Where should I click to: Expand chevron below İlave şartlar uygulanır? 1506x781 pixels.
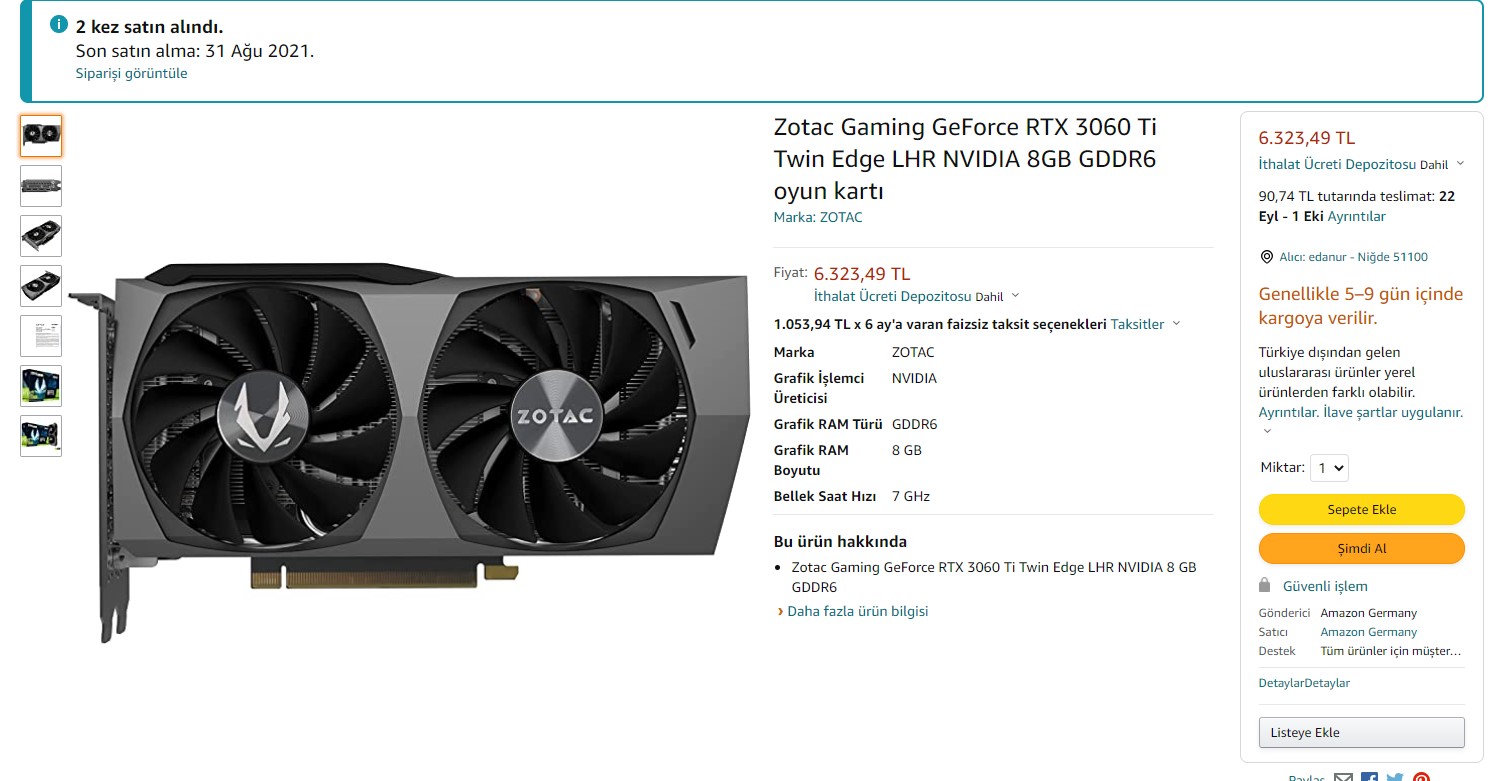[1267, 431]
